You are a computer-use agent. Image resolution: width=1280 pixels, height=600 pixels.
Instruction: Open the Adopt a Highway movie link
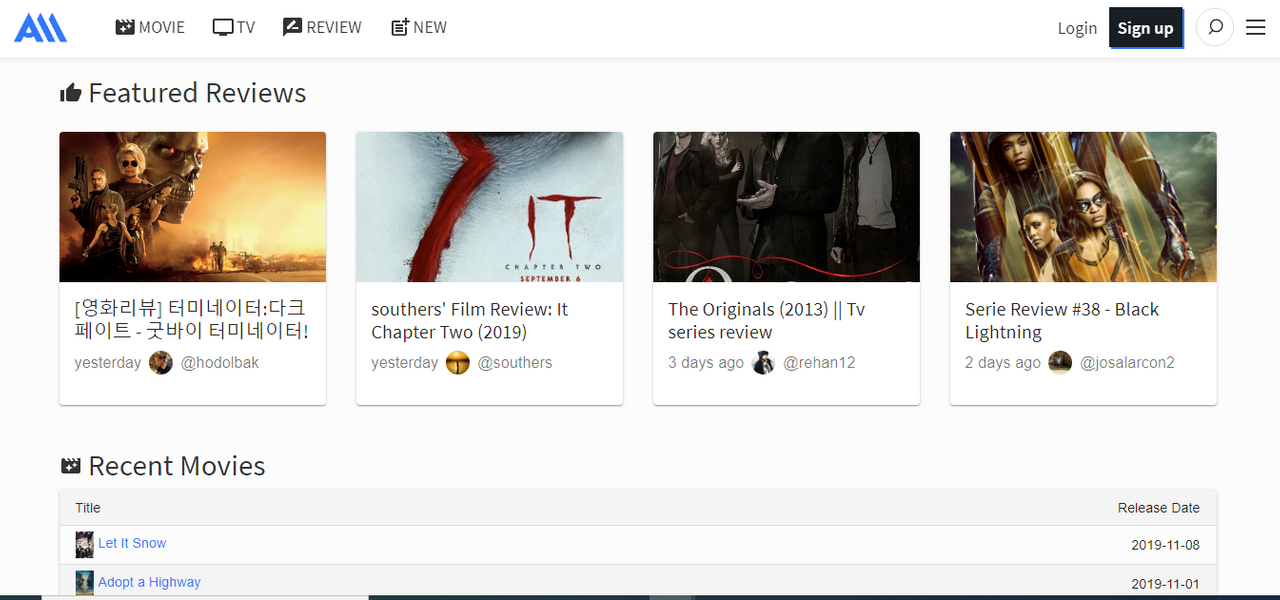(149, 582)
